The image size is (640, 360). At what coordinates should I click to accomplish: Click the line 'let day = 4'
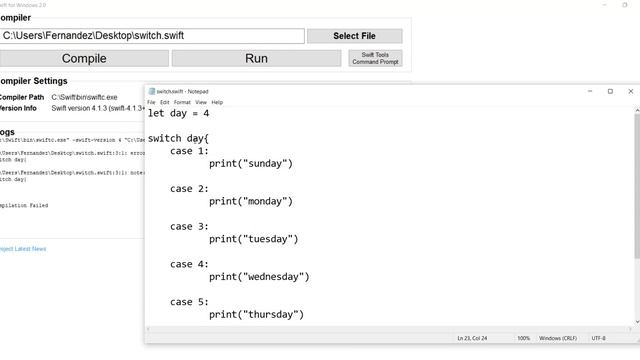(178, 113)
